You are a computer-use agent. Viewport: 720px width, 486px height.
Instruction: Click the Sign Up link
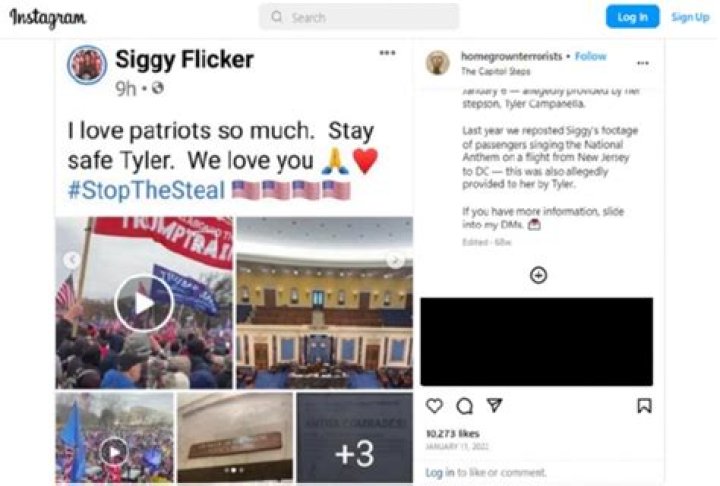pyautogui.click(x=690, y=17)
